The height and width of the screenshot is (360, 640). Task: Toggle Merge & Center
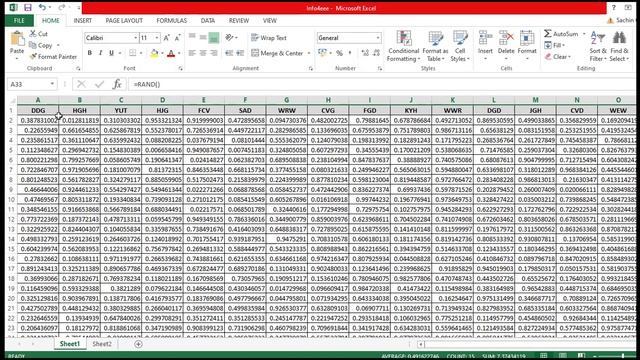(x=277, y=53)
